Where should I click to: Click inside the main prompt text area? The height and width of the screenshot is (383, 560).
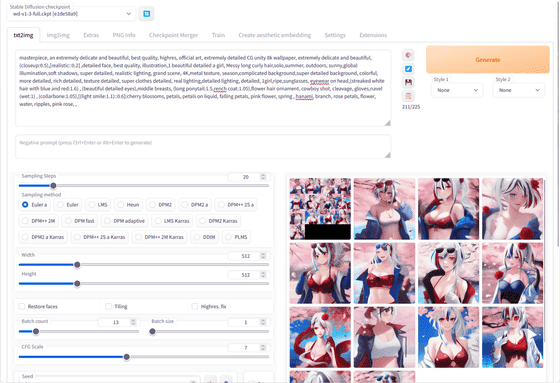point(203,88)
